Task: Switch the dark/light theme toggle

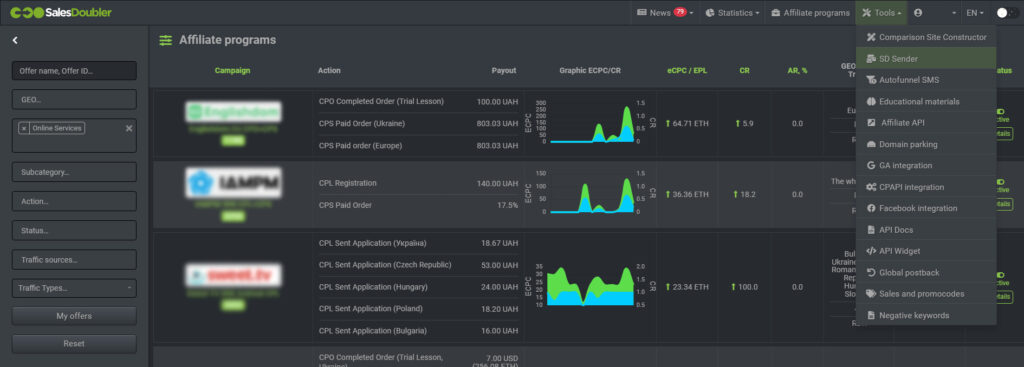Action: click(1007, 12)
